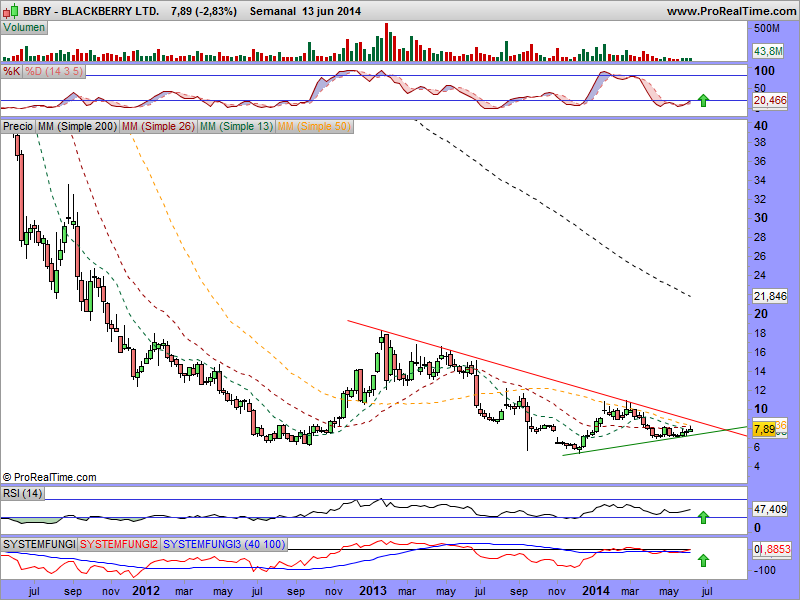Select the MM (Simple 50) moving average label

pyautogui.click(x=314, y=126)
